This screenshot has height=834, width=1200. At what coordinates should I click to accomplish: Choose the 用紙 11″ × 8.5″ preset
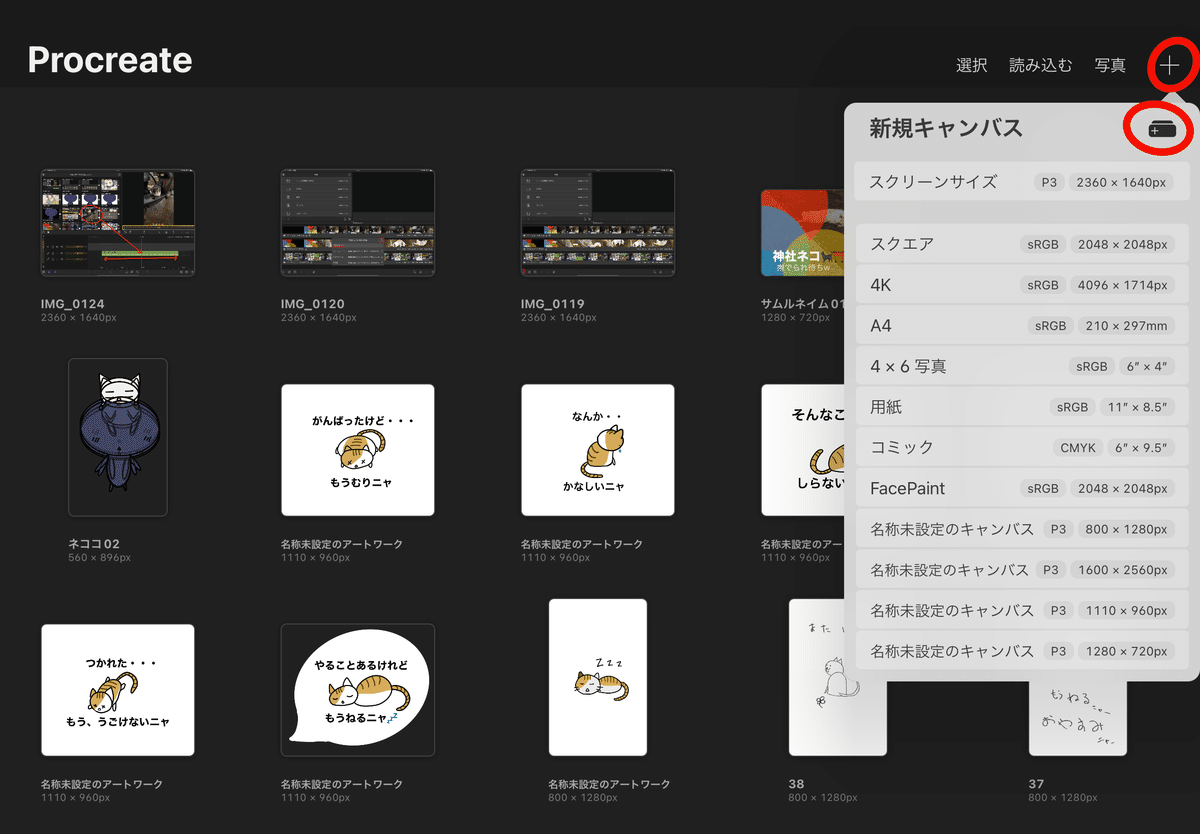coord(1021,407)
